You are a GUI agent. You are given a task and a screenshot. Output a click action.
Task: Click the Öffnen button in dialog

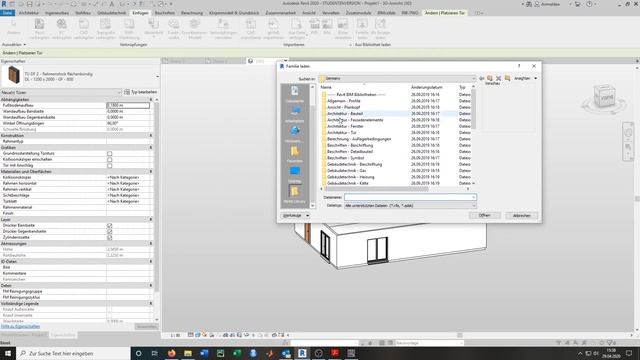(484, 216)
